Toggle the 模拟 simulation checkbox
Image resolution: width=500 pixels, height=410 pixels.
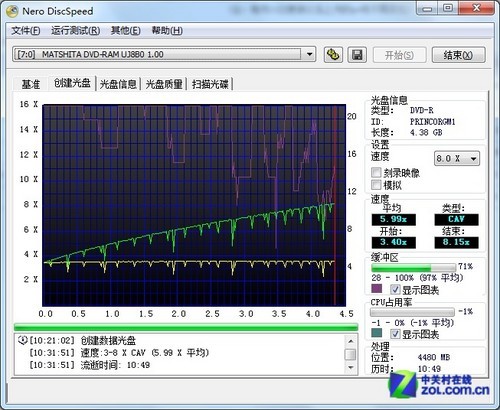point(376,185)
